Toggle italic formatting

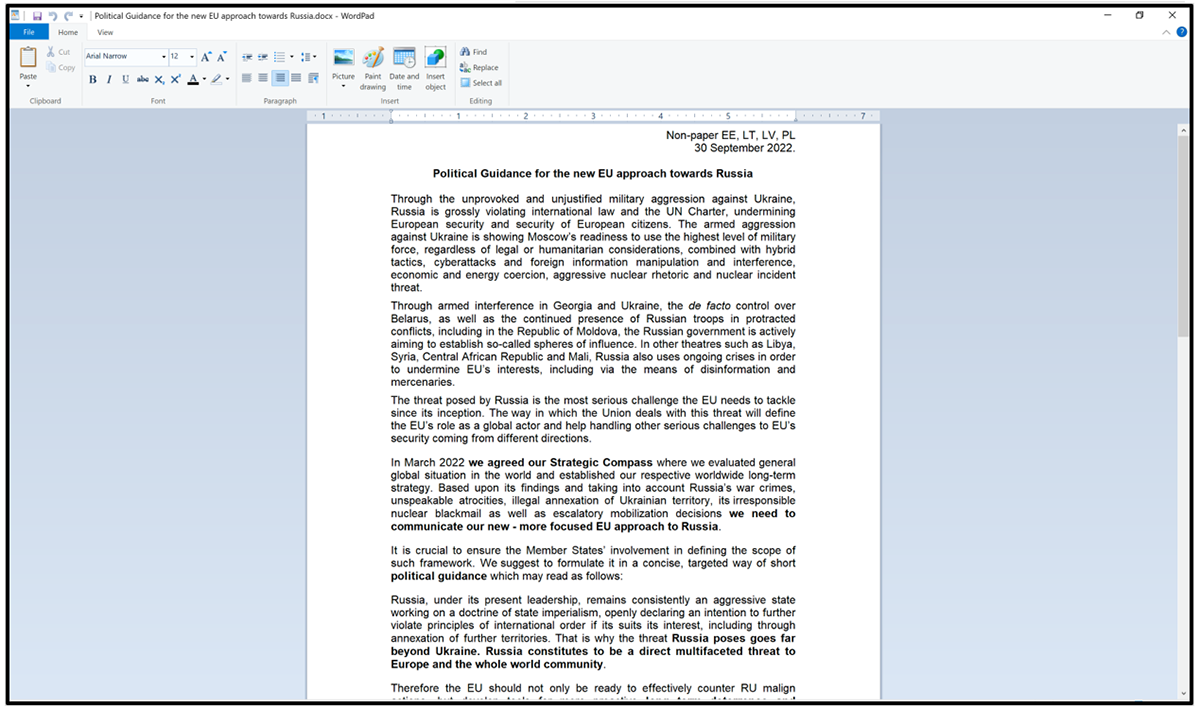[x=109, y=79]
